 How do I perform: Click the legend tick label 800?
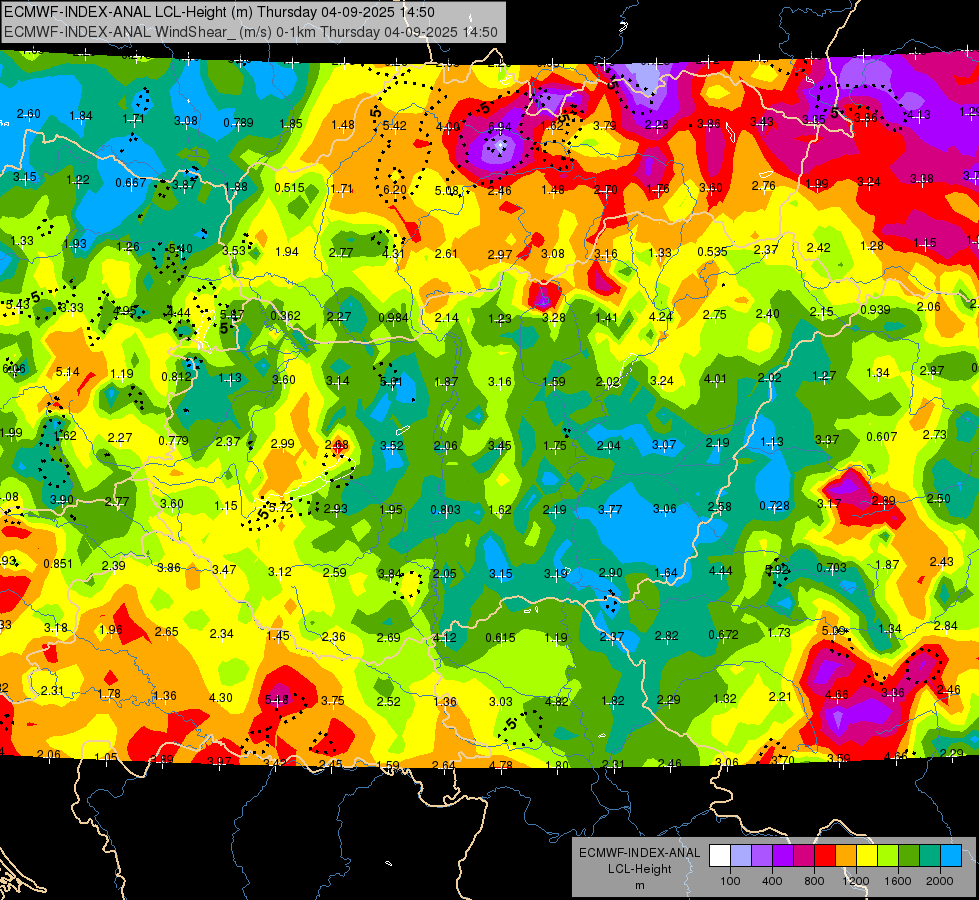814,881
